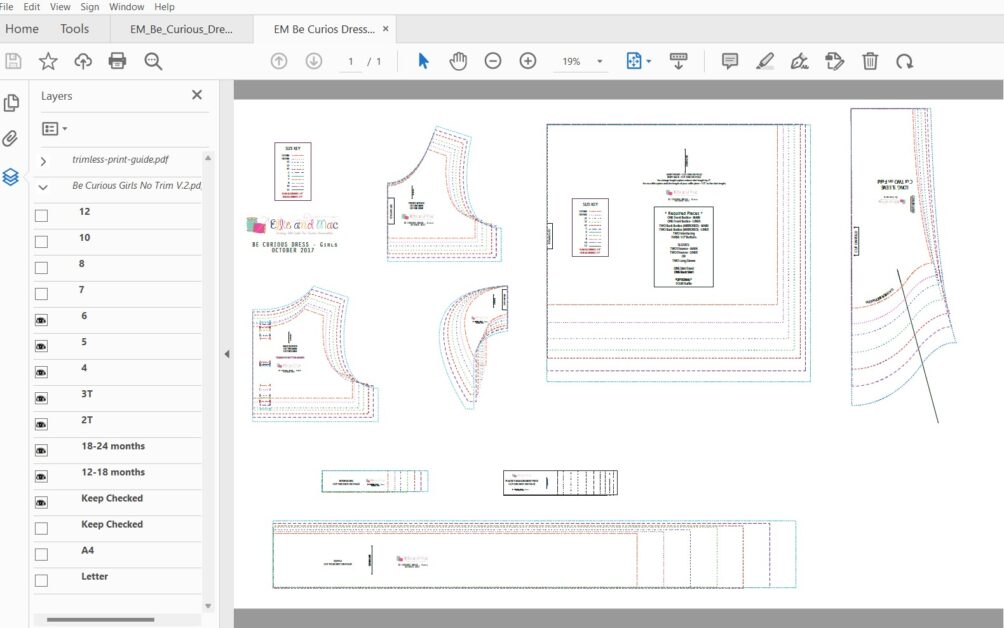Open the zoom percentage dropdown

pos(600,61)
